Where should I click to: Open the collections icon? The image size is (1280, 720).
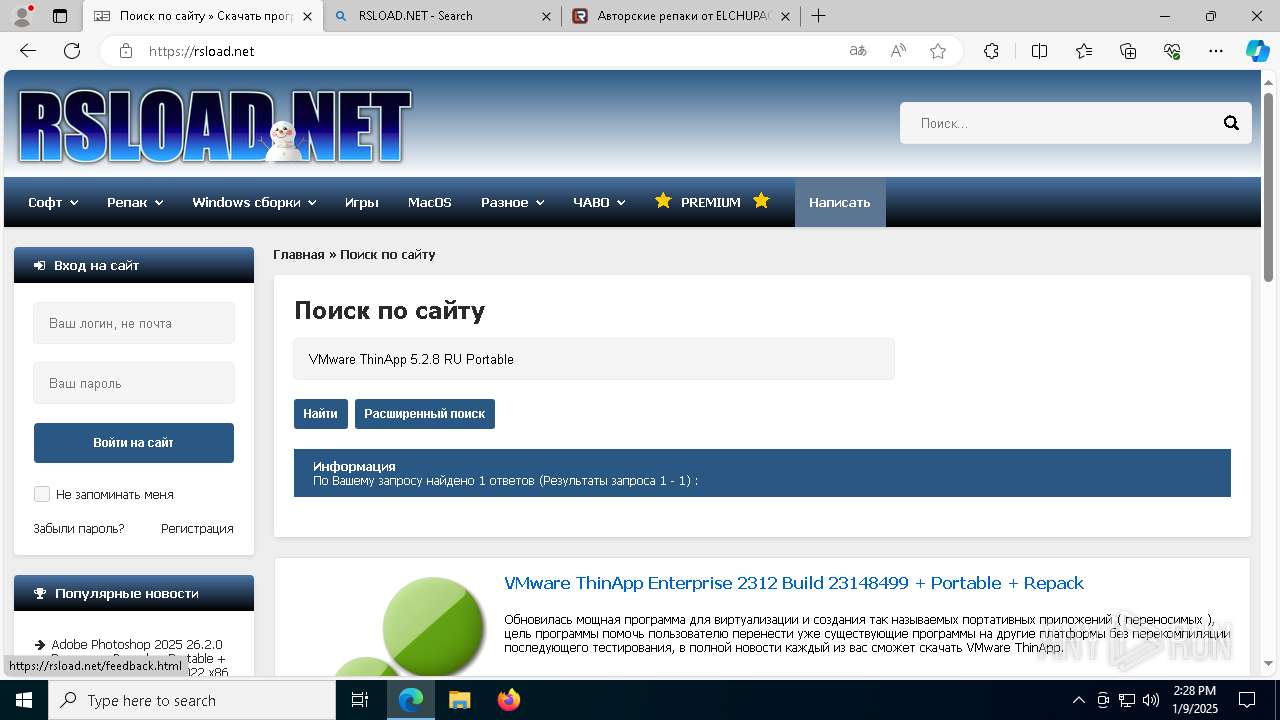pos(1128,51)
